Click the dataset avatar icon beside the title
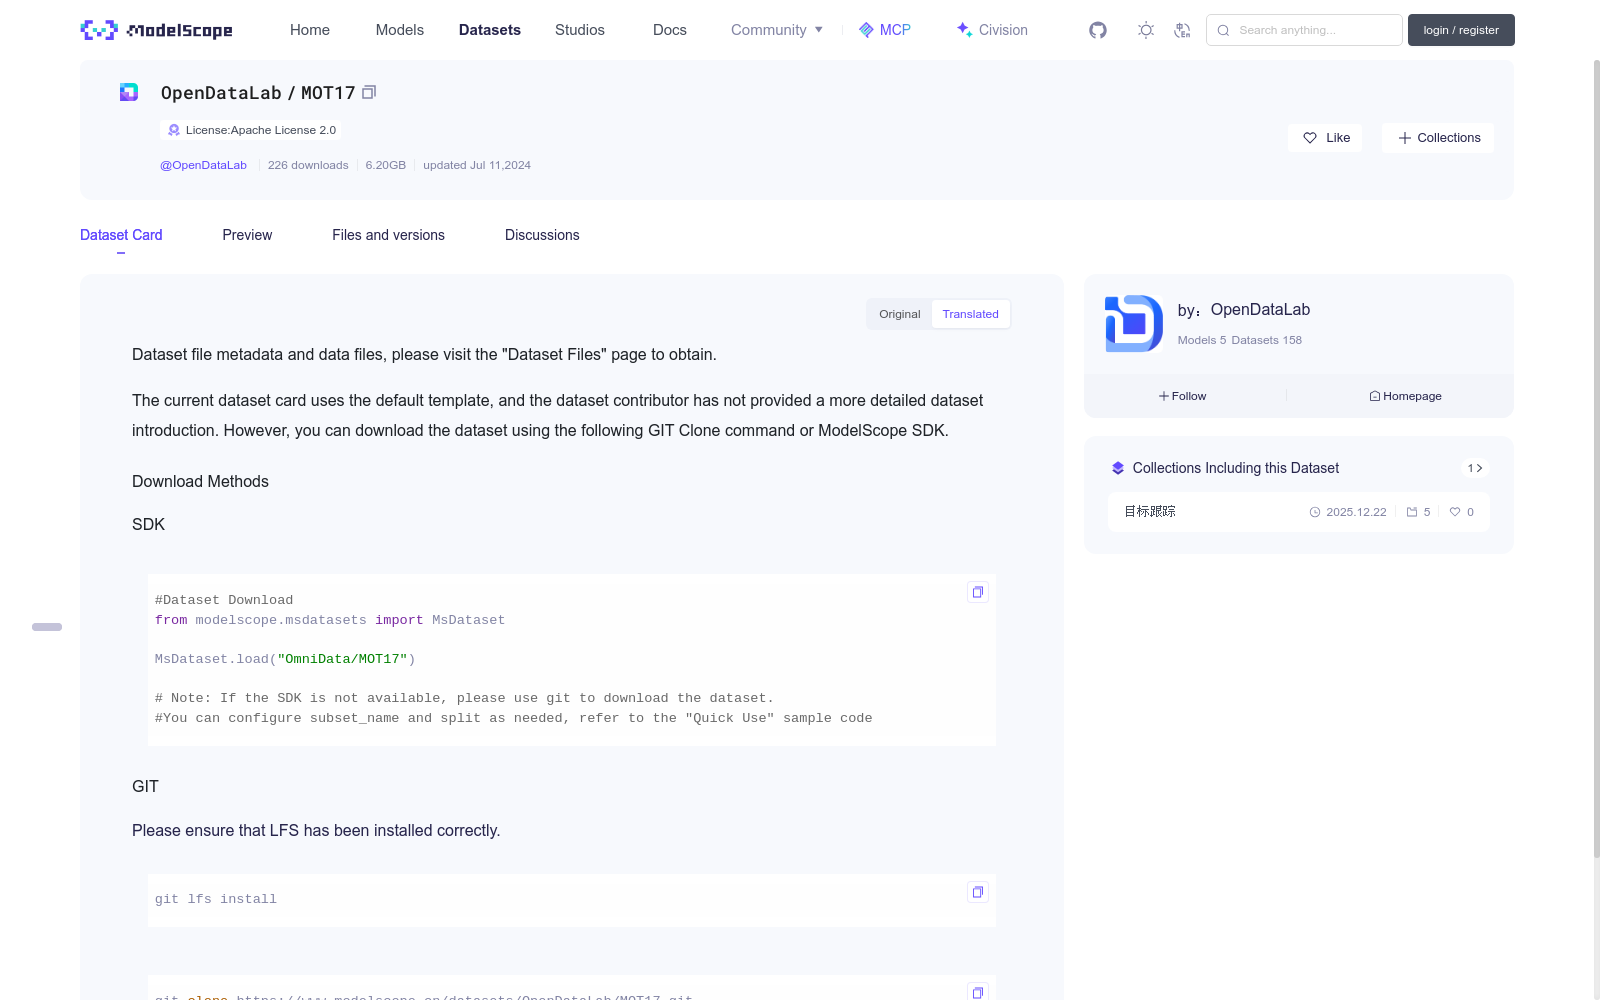The height and width of the screenshot is (1000, 1600). tap(129, 92)
